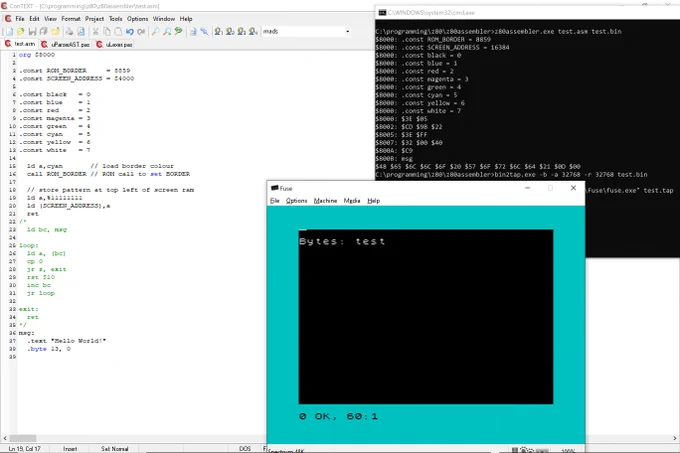Open the Machine menu in Fuse
The height and width of the screenshot is (453, 680).
(x=325, y=201)
